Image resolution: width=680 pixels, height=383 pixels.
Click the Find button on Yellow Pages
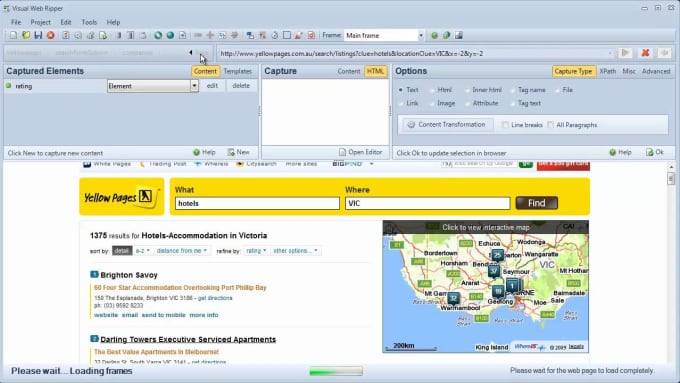[x=536, y=203]
